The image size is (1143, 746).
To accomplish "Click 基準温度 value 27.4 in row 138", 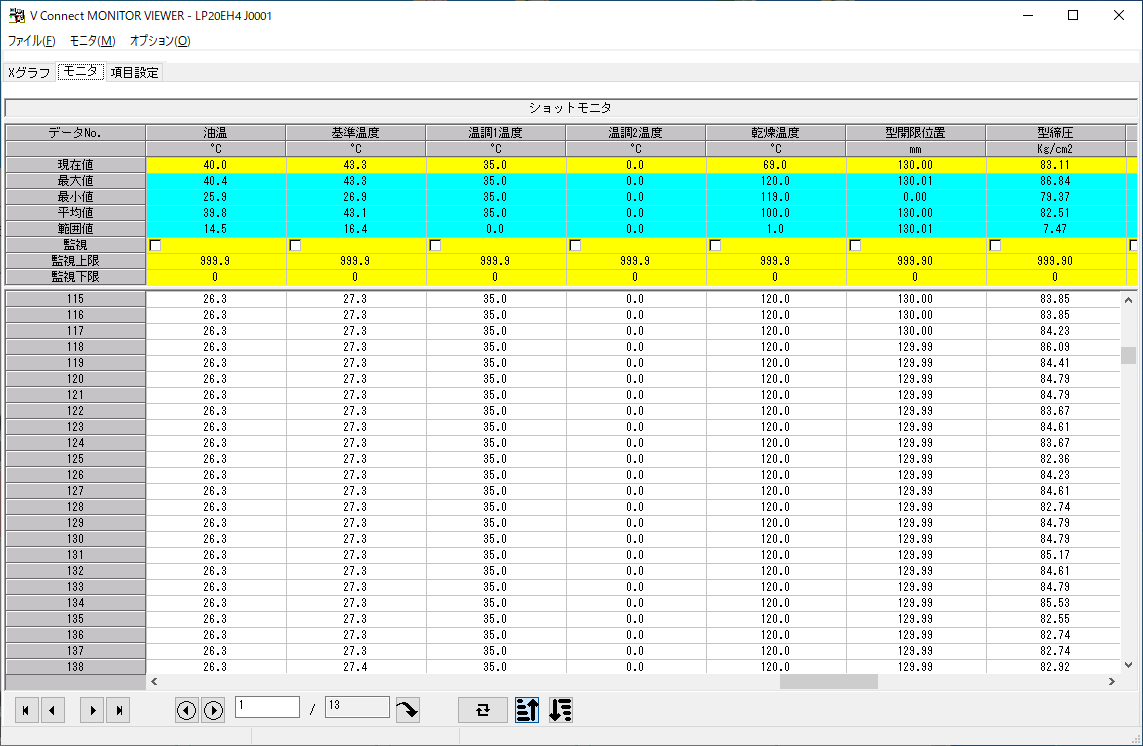I will (x=355, y=667).
